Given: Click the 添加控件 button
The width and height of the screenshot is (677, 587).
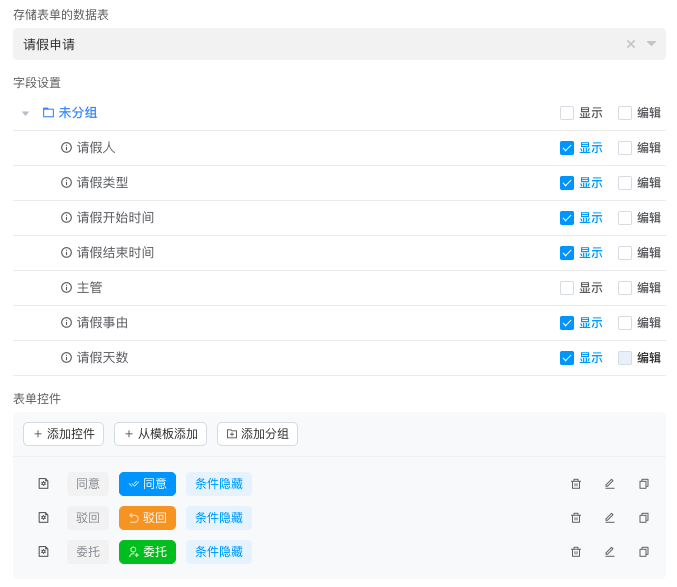Looking at the screenshot, I should tap(64, 434).
